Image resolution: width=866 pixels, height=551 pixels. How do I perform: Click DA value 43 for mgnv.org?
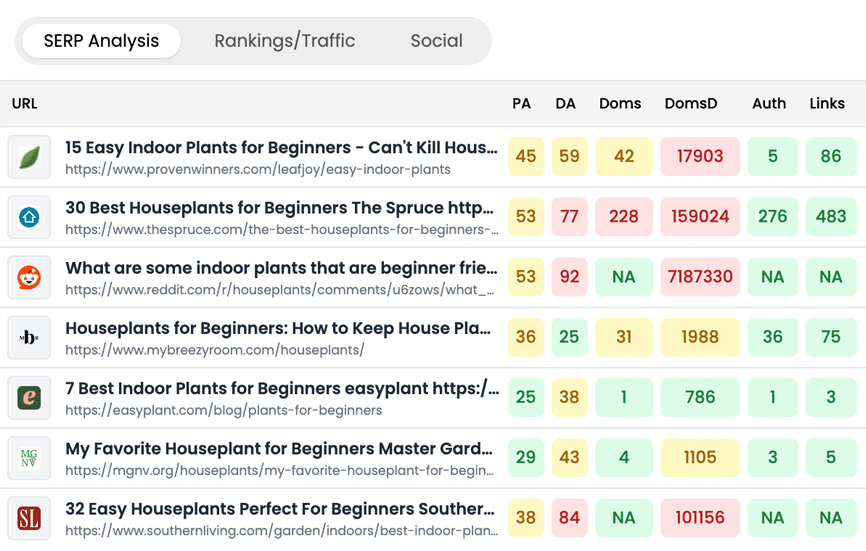click(x=569, y=458)
